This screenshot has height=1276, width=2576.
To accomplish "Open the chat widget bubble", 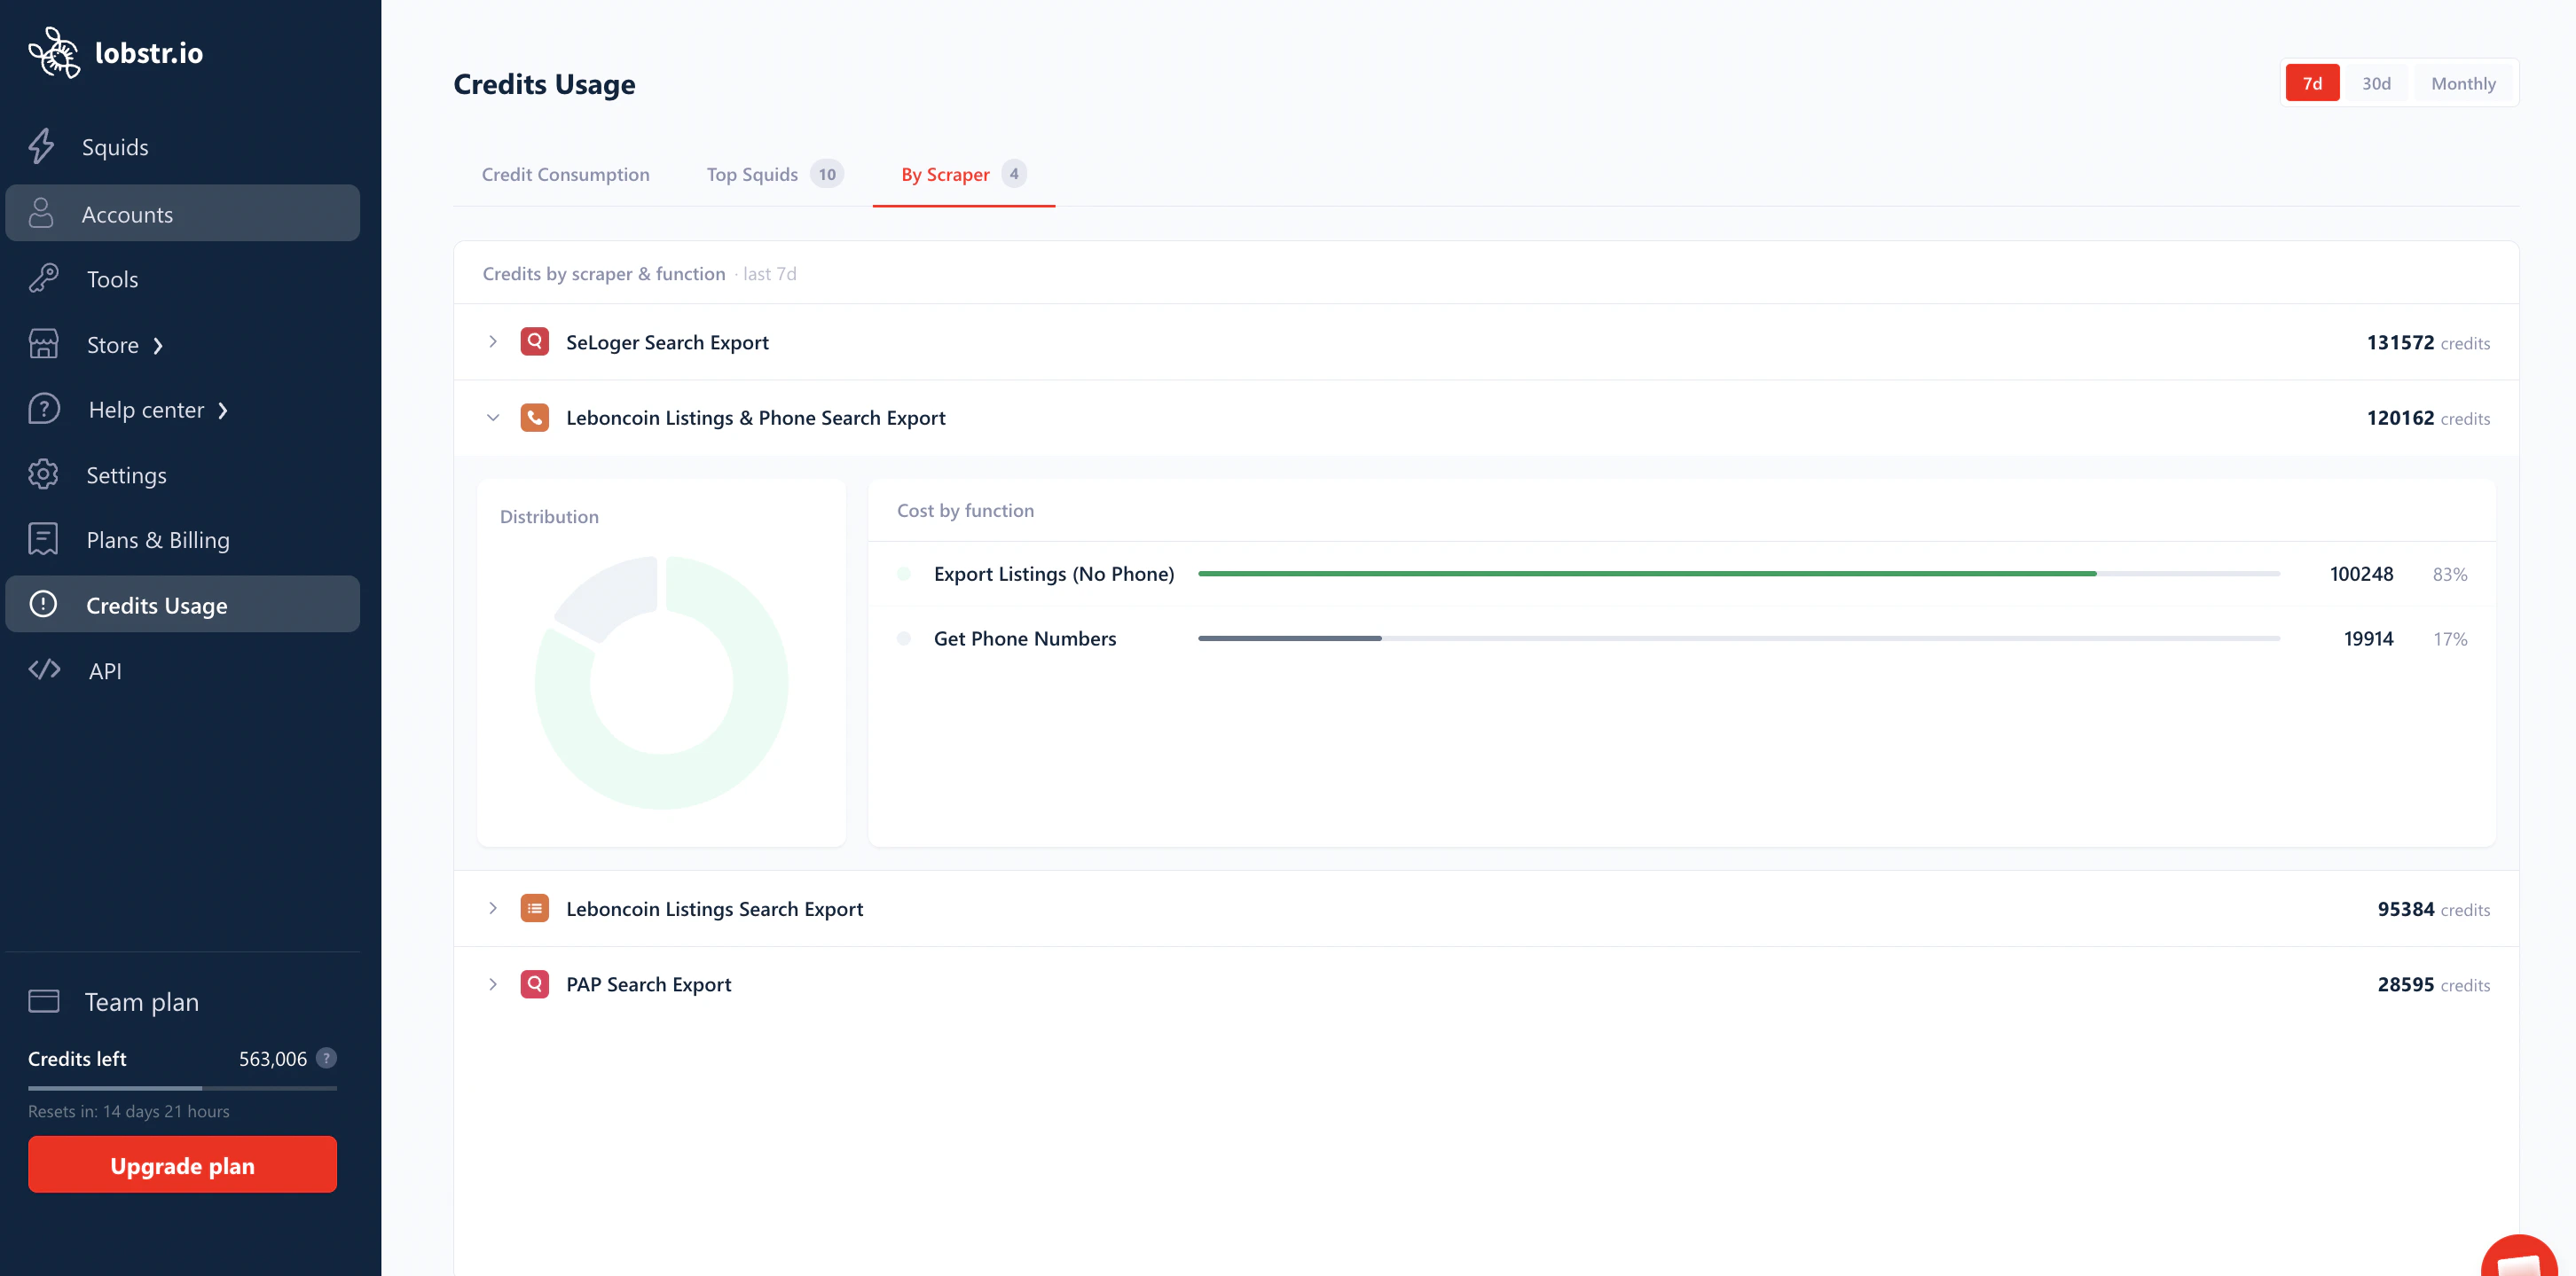I will 2518,1256.
